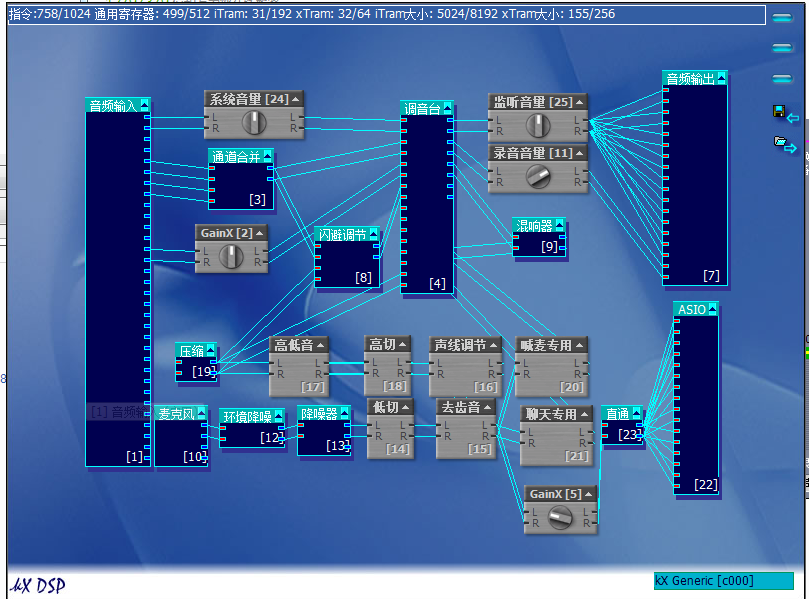This screenshot has height=599, width=809.
Task: Select the 调音台 module via its [4] label
Action: [x=437, y=283]
